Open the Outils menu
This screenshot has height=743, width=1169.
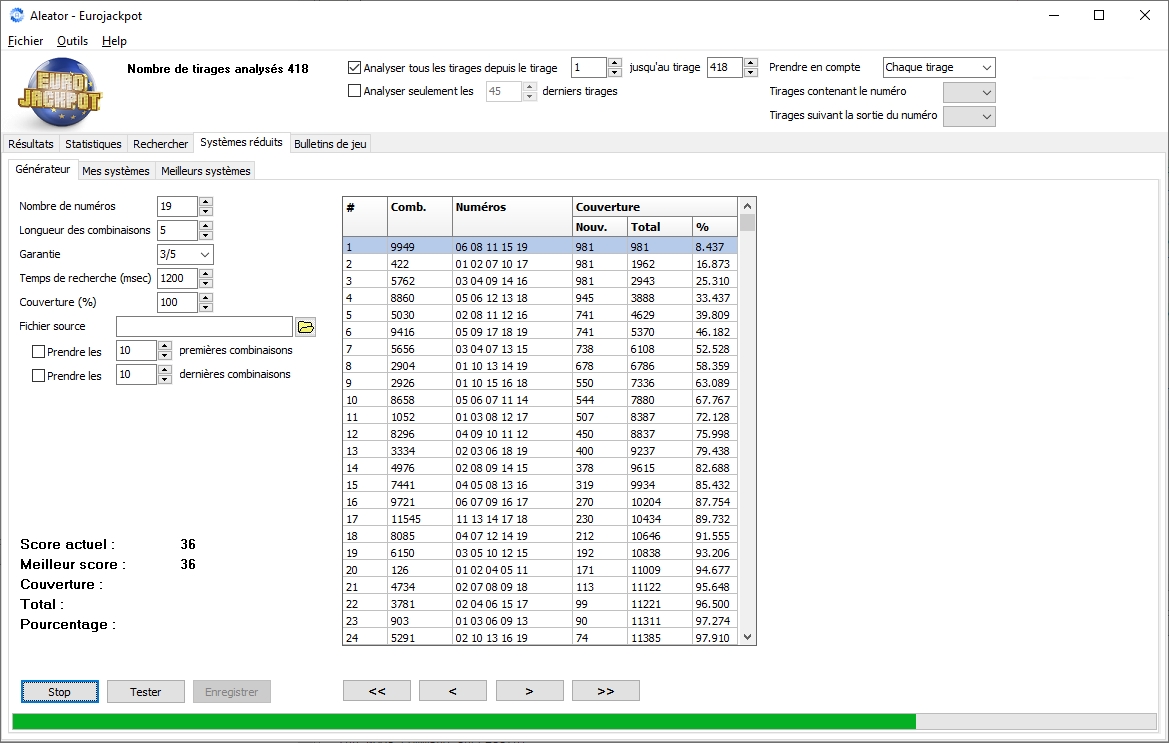(72, 41)
